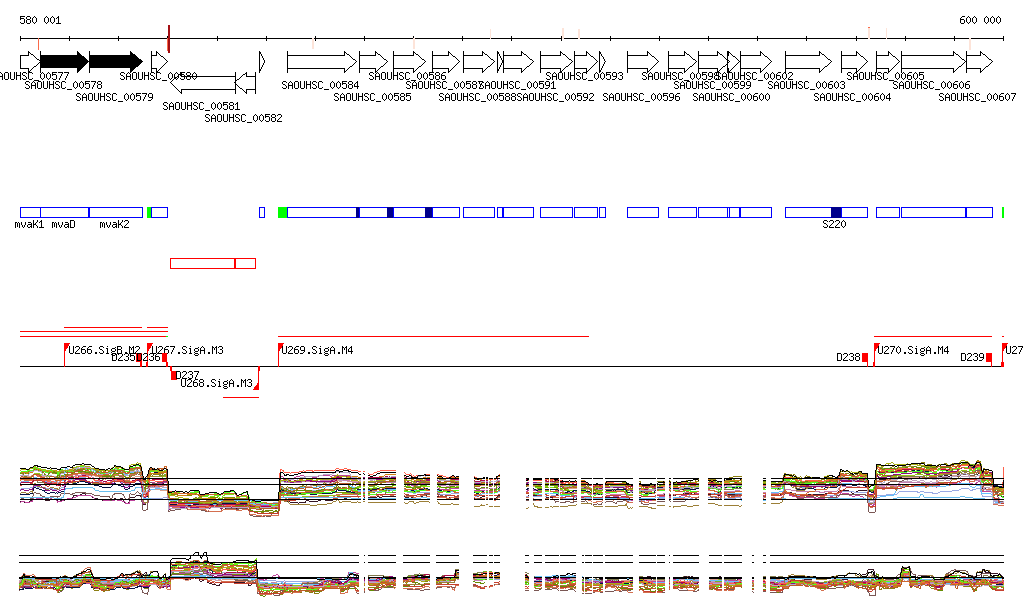Select the SAOUHSC_00596 gene arrow
1024x611 pixels.
click(643, 62)
